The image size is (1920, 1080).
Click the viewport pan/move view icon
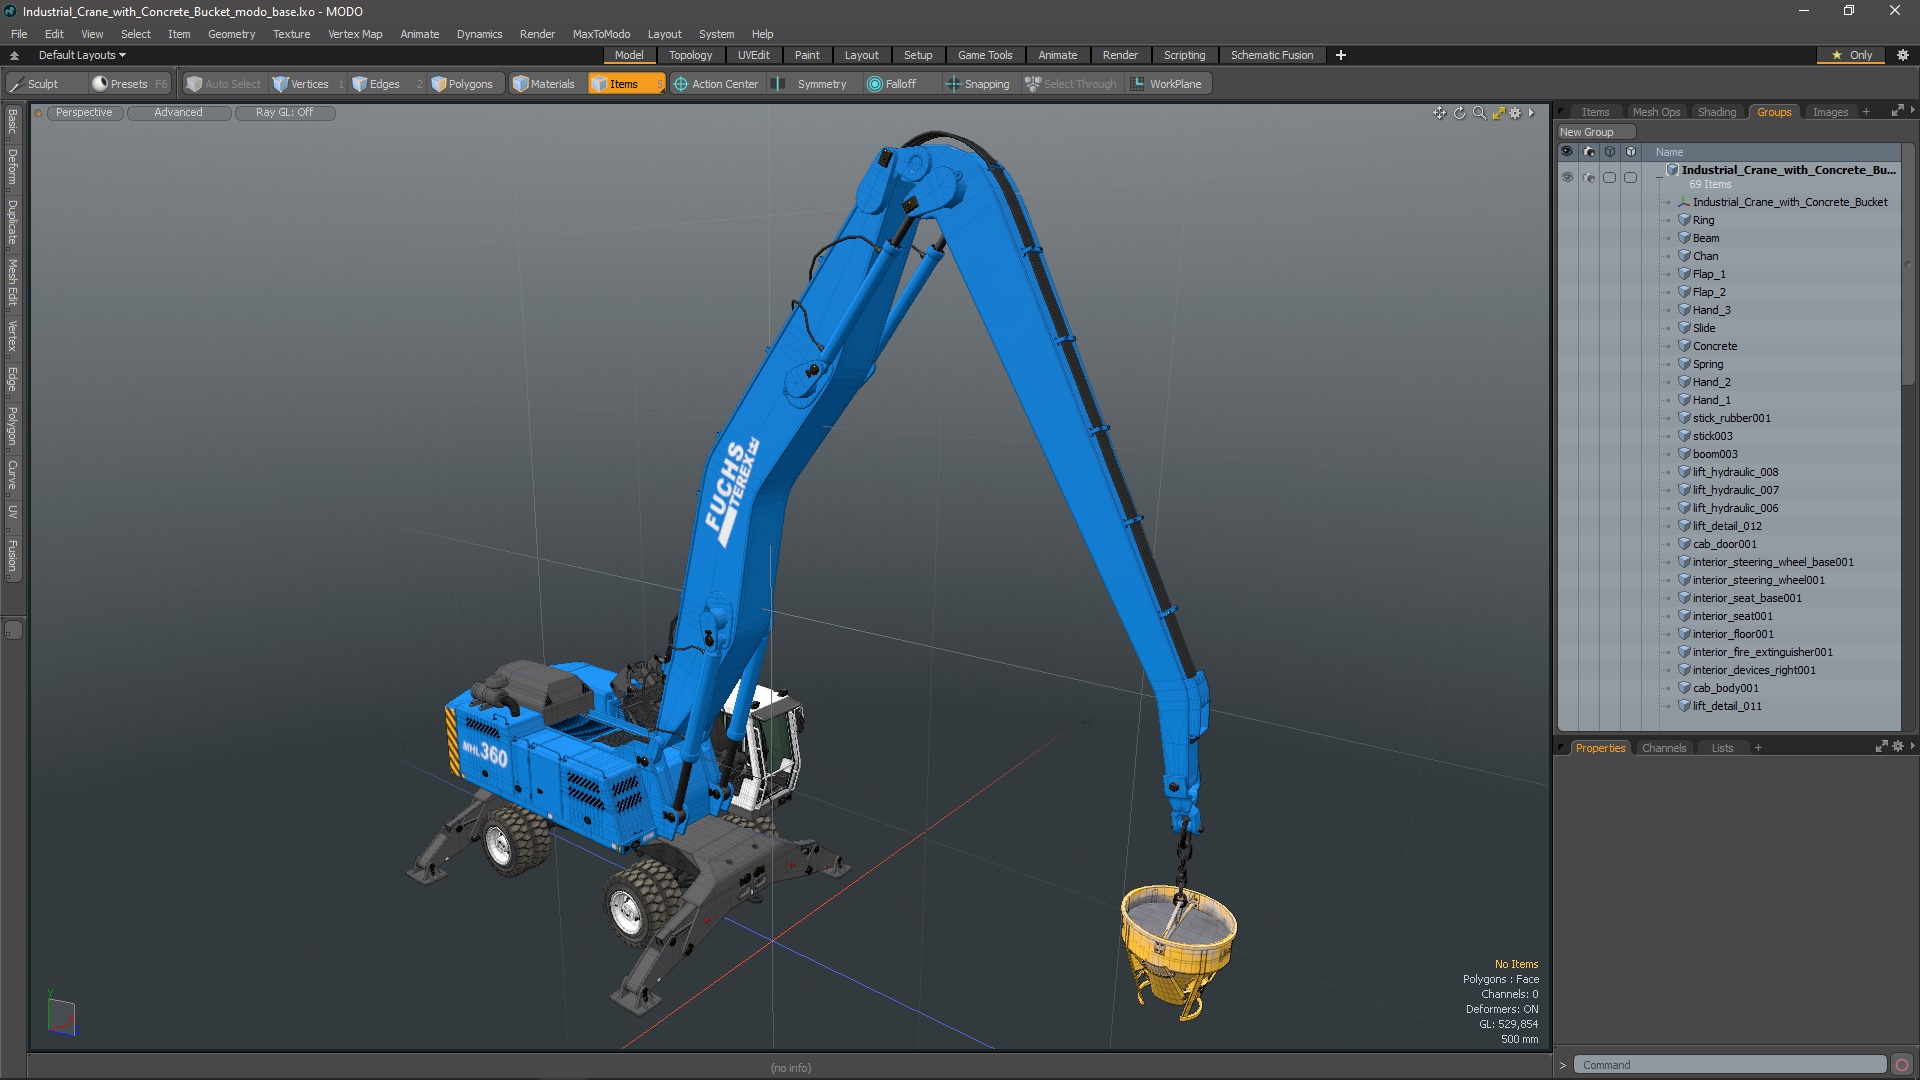click(x=1439, y=113)
